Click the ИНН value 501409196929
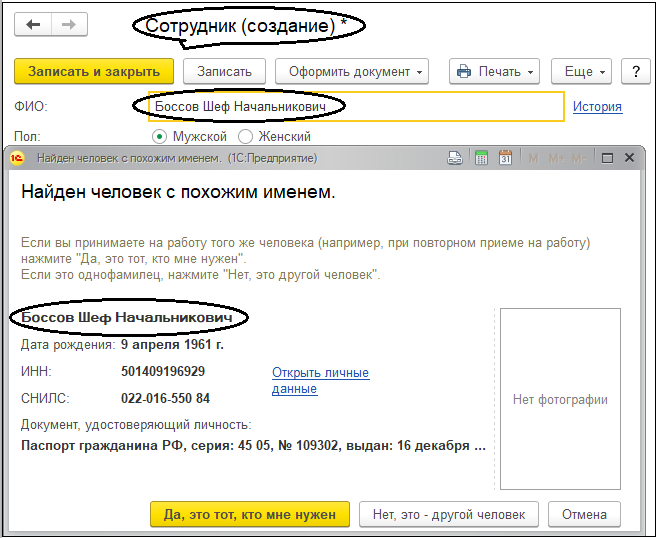This screenshot has height=538, width=658. coord(163,371)
